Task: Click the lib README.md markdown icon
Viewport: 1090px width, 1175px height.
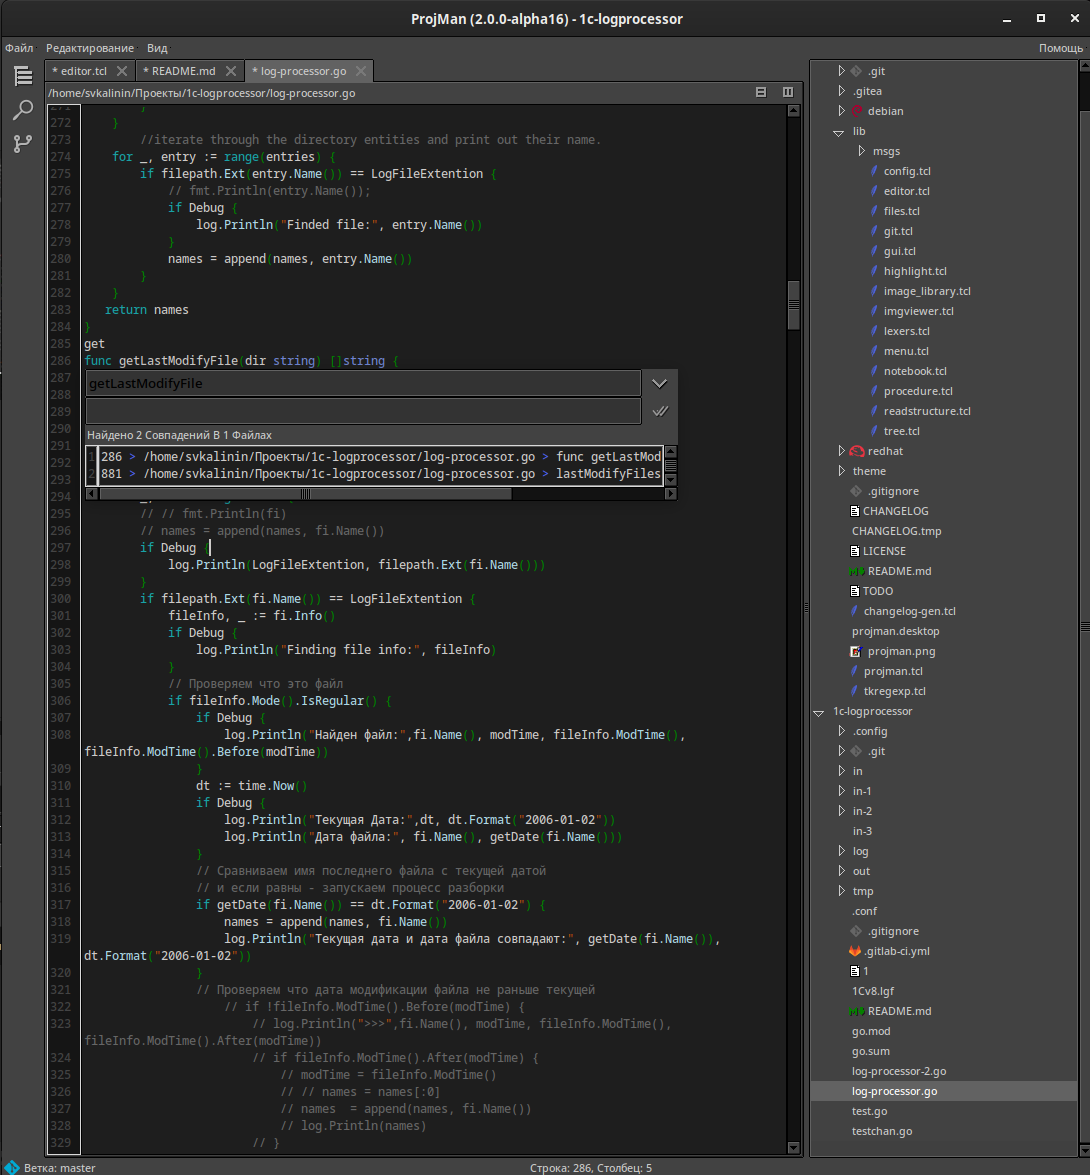Action: click(x=857, y=571)
